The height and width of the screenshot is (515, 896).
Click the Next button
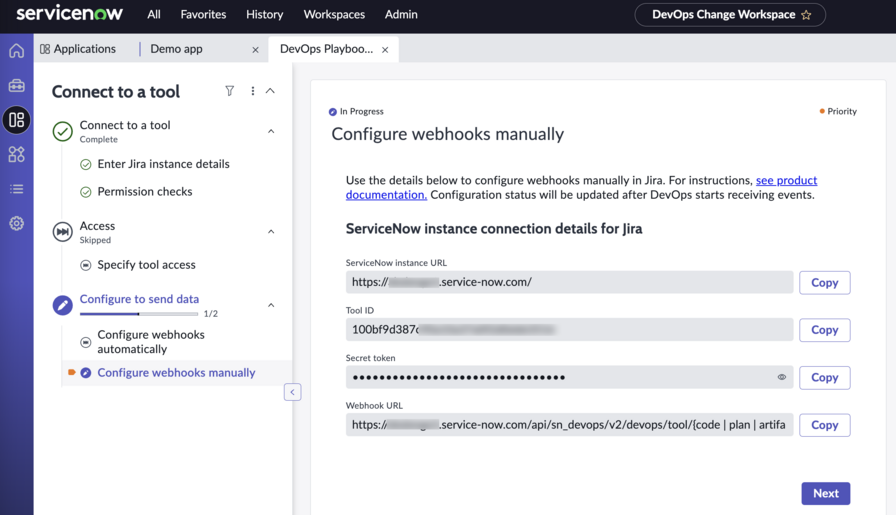point(826,493)
